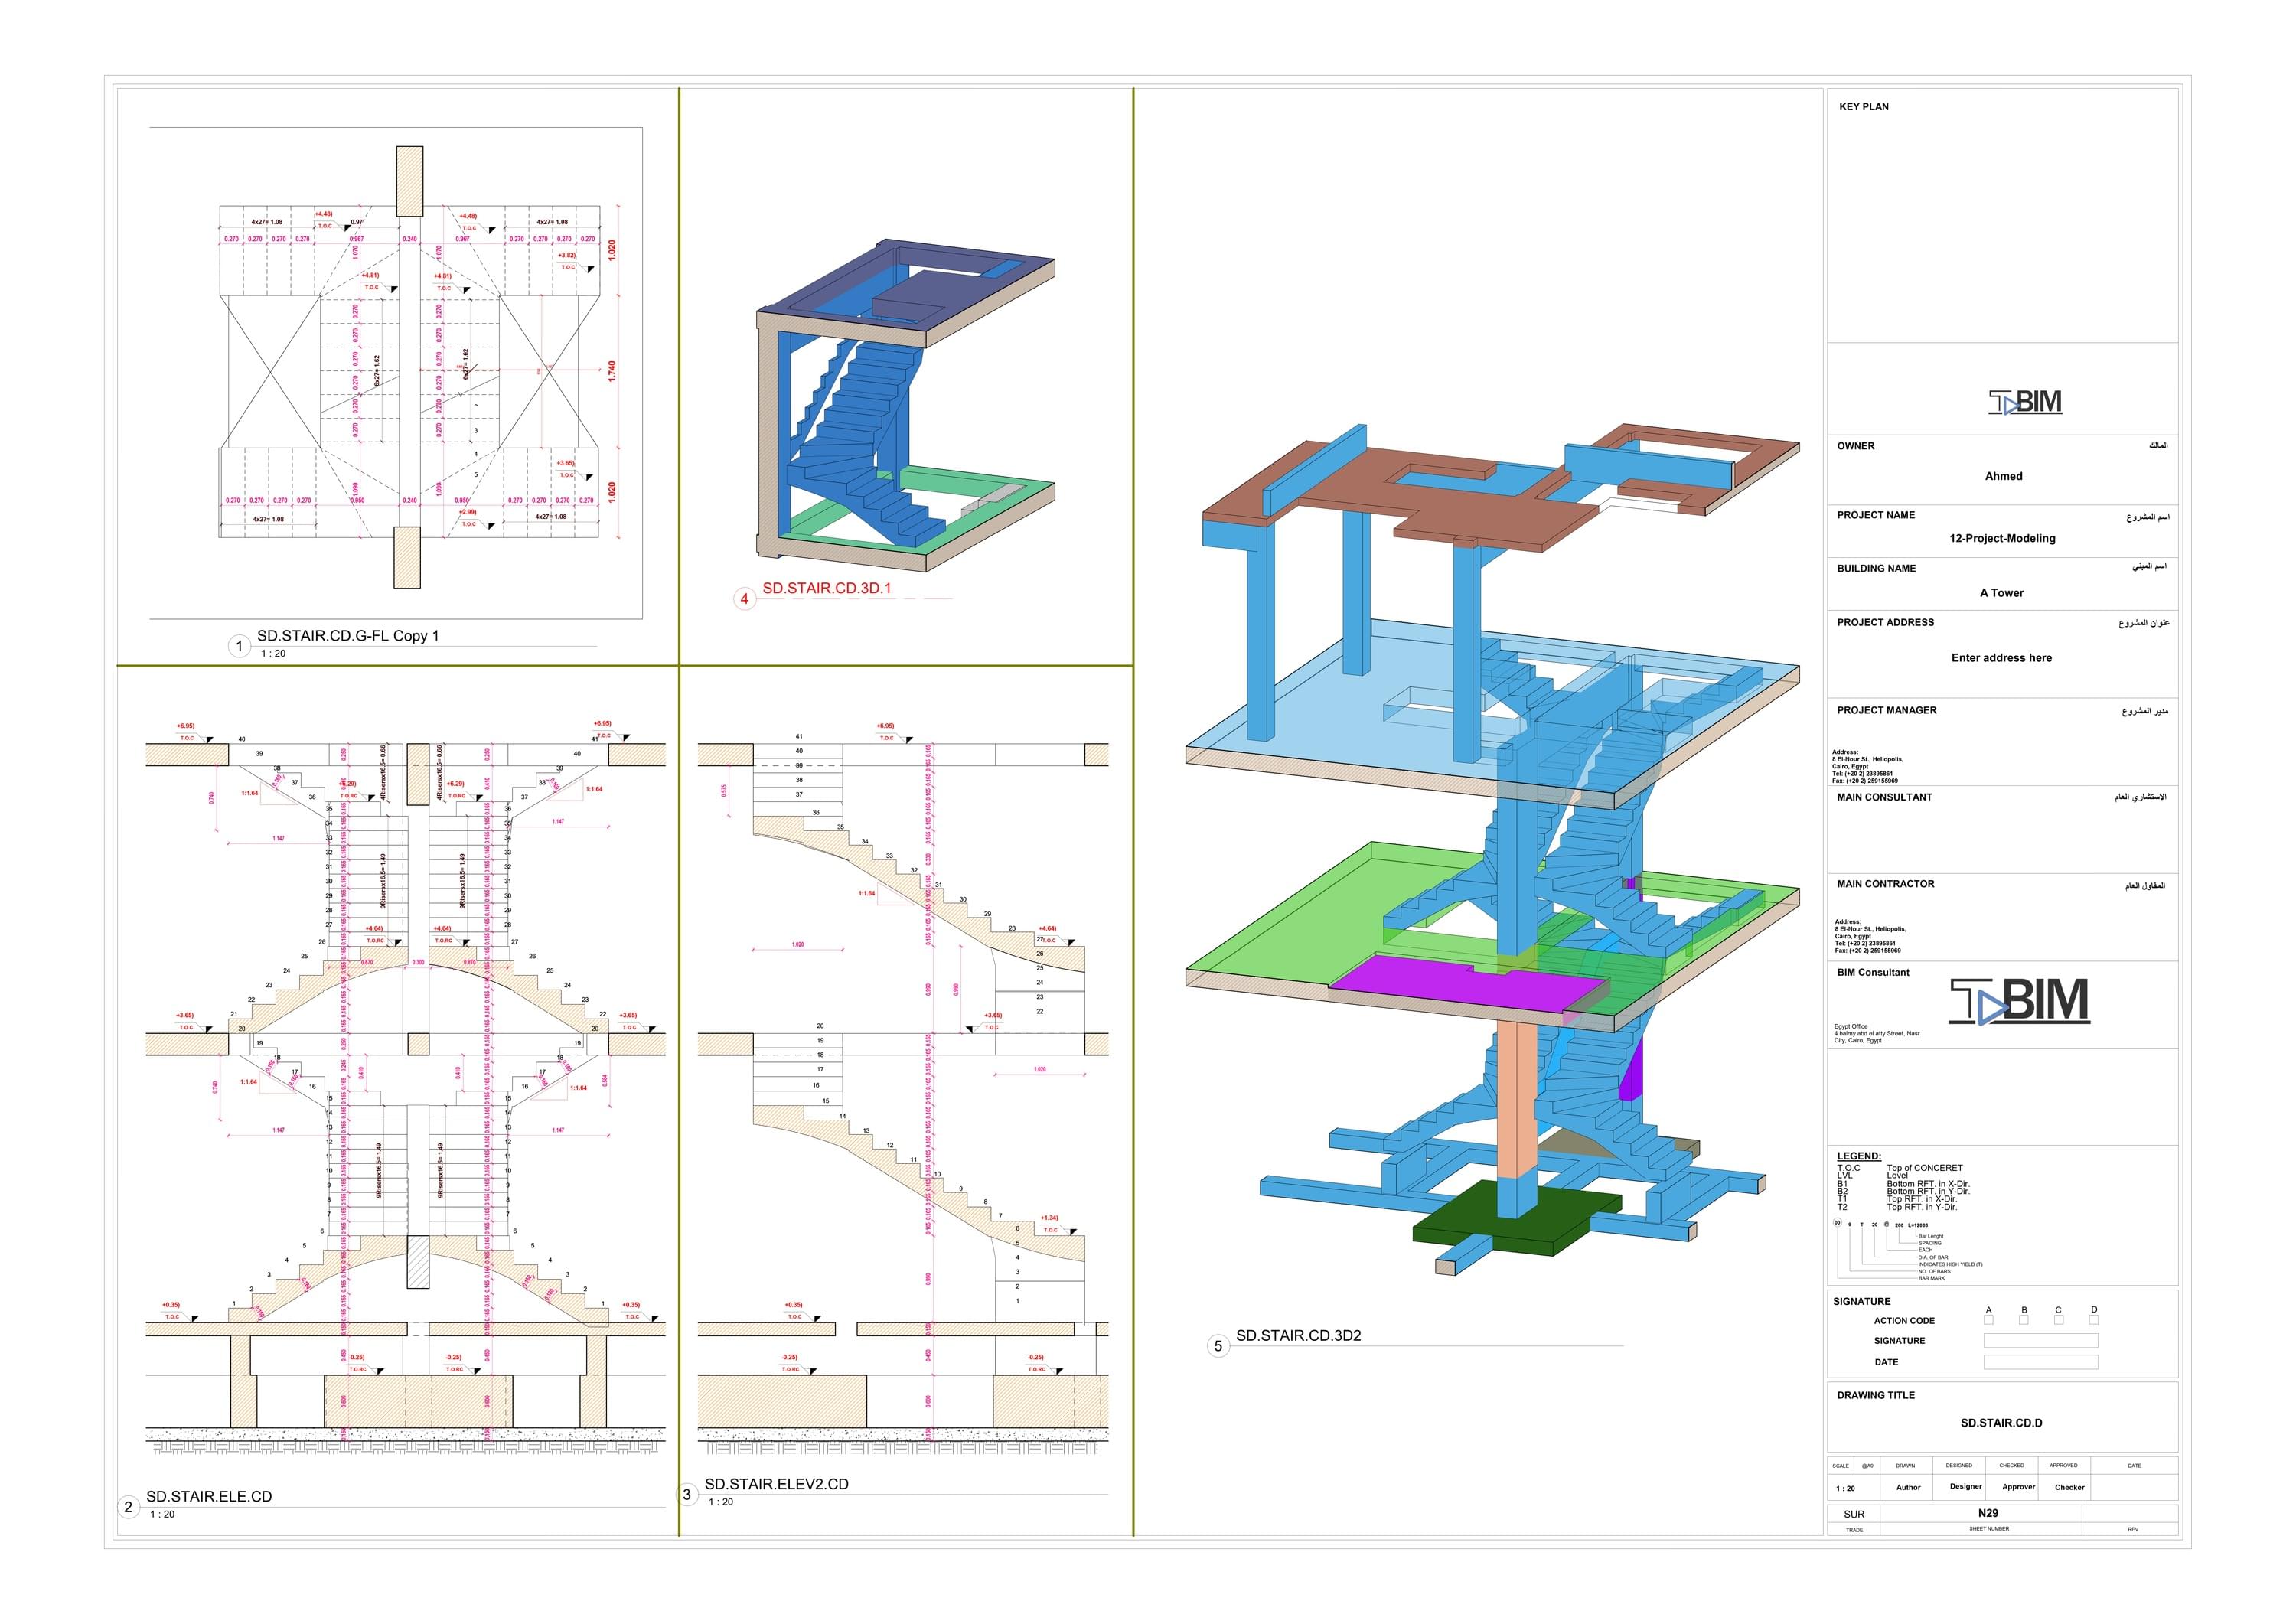The width and height of the screenshot is (2296, 1624).
Task: Select the SD.STAIR.CD.3D.1 view title
Action: click(826, 588)
